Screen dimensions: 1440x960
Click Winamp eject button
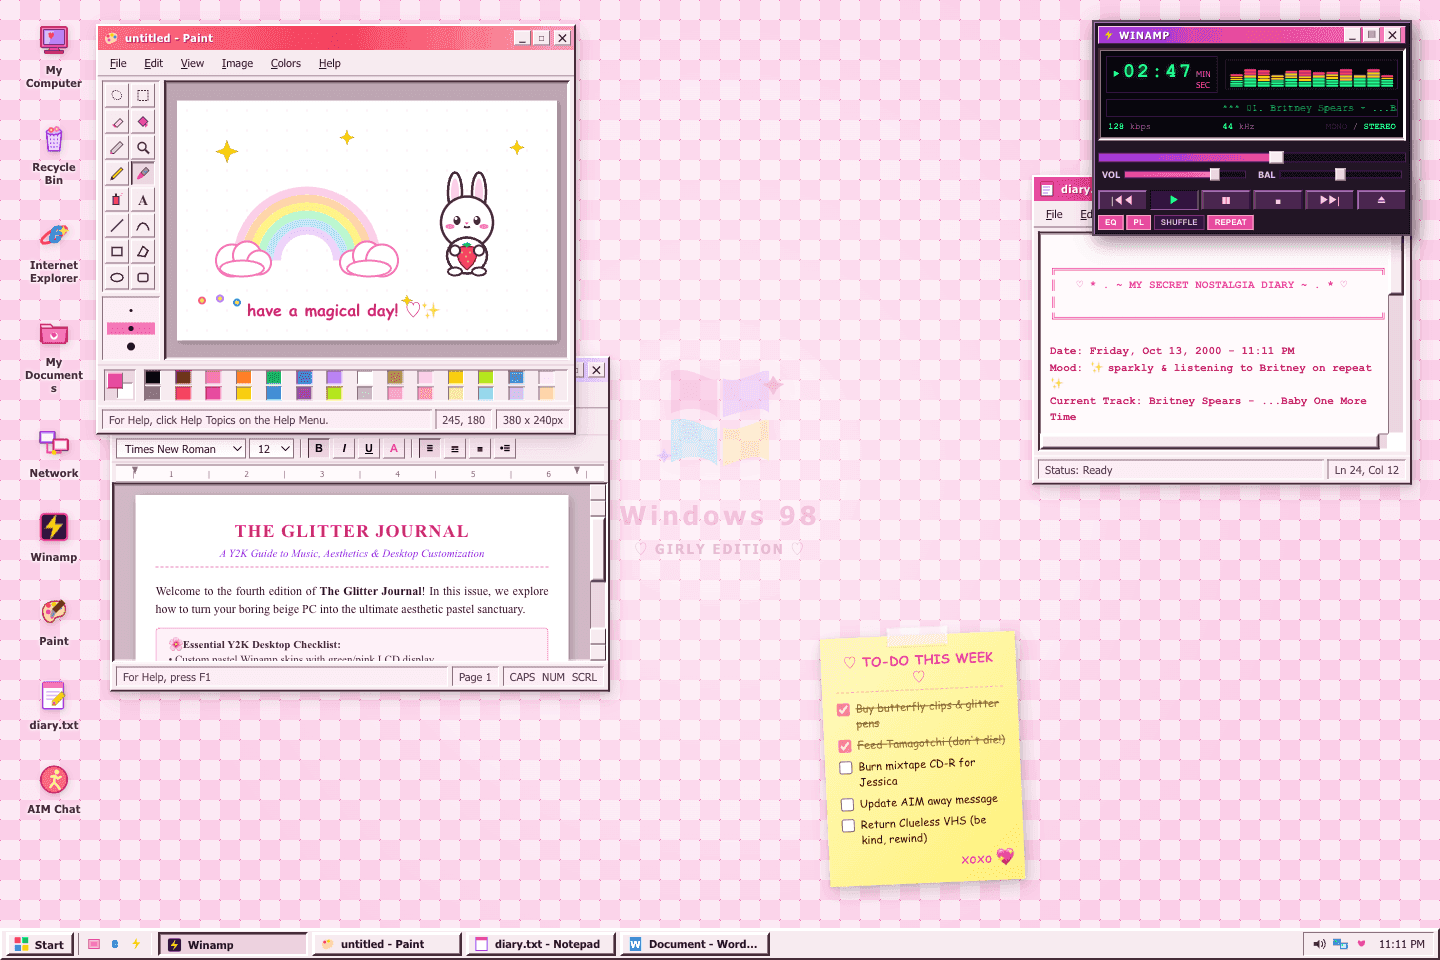pos(1381,200)
